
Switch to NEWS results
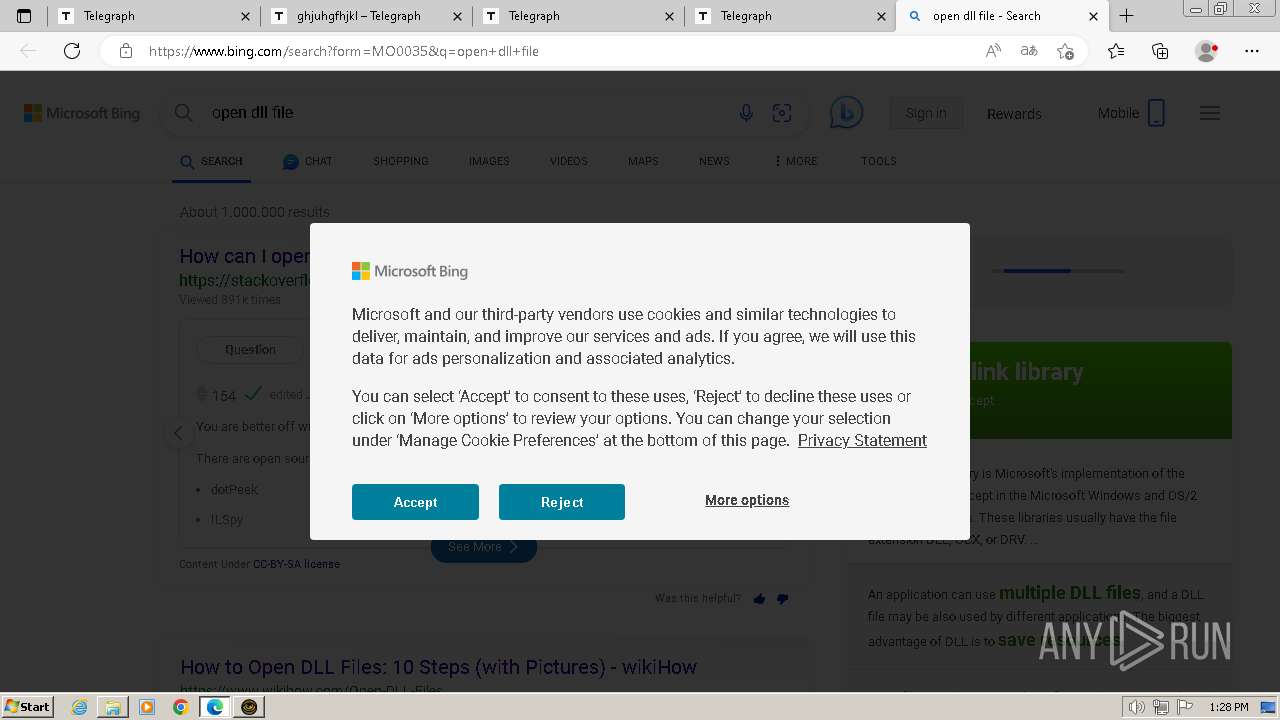pos(714,161)
